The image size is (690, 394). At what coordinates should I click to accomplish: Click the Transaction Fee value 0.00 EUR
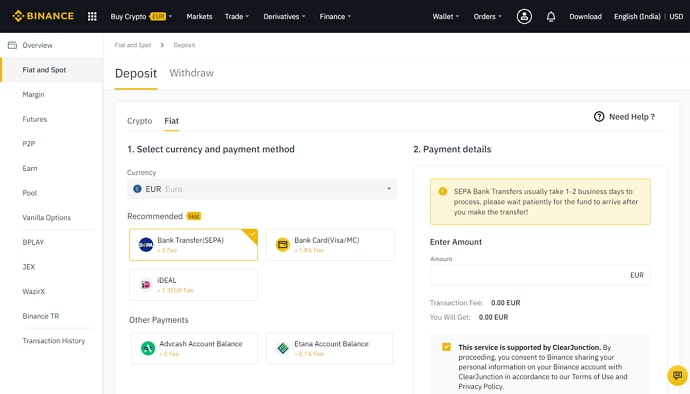point(506,303)
